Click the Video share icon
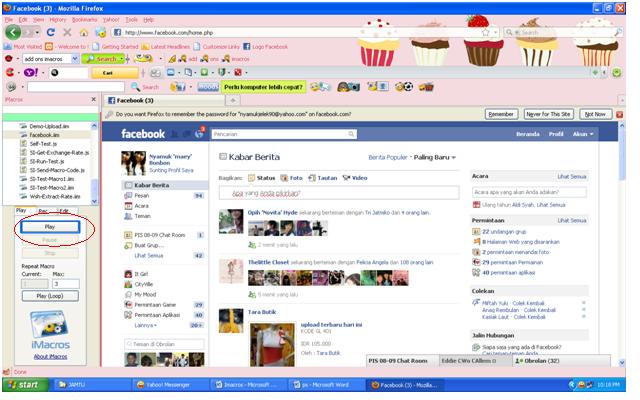Image resolution: width=640 pixels, height=400 pixels. [x=355, y=178]
